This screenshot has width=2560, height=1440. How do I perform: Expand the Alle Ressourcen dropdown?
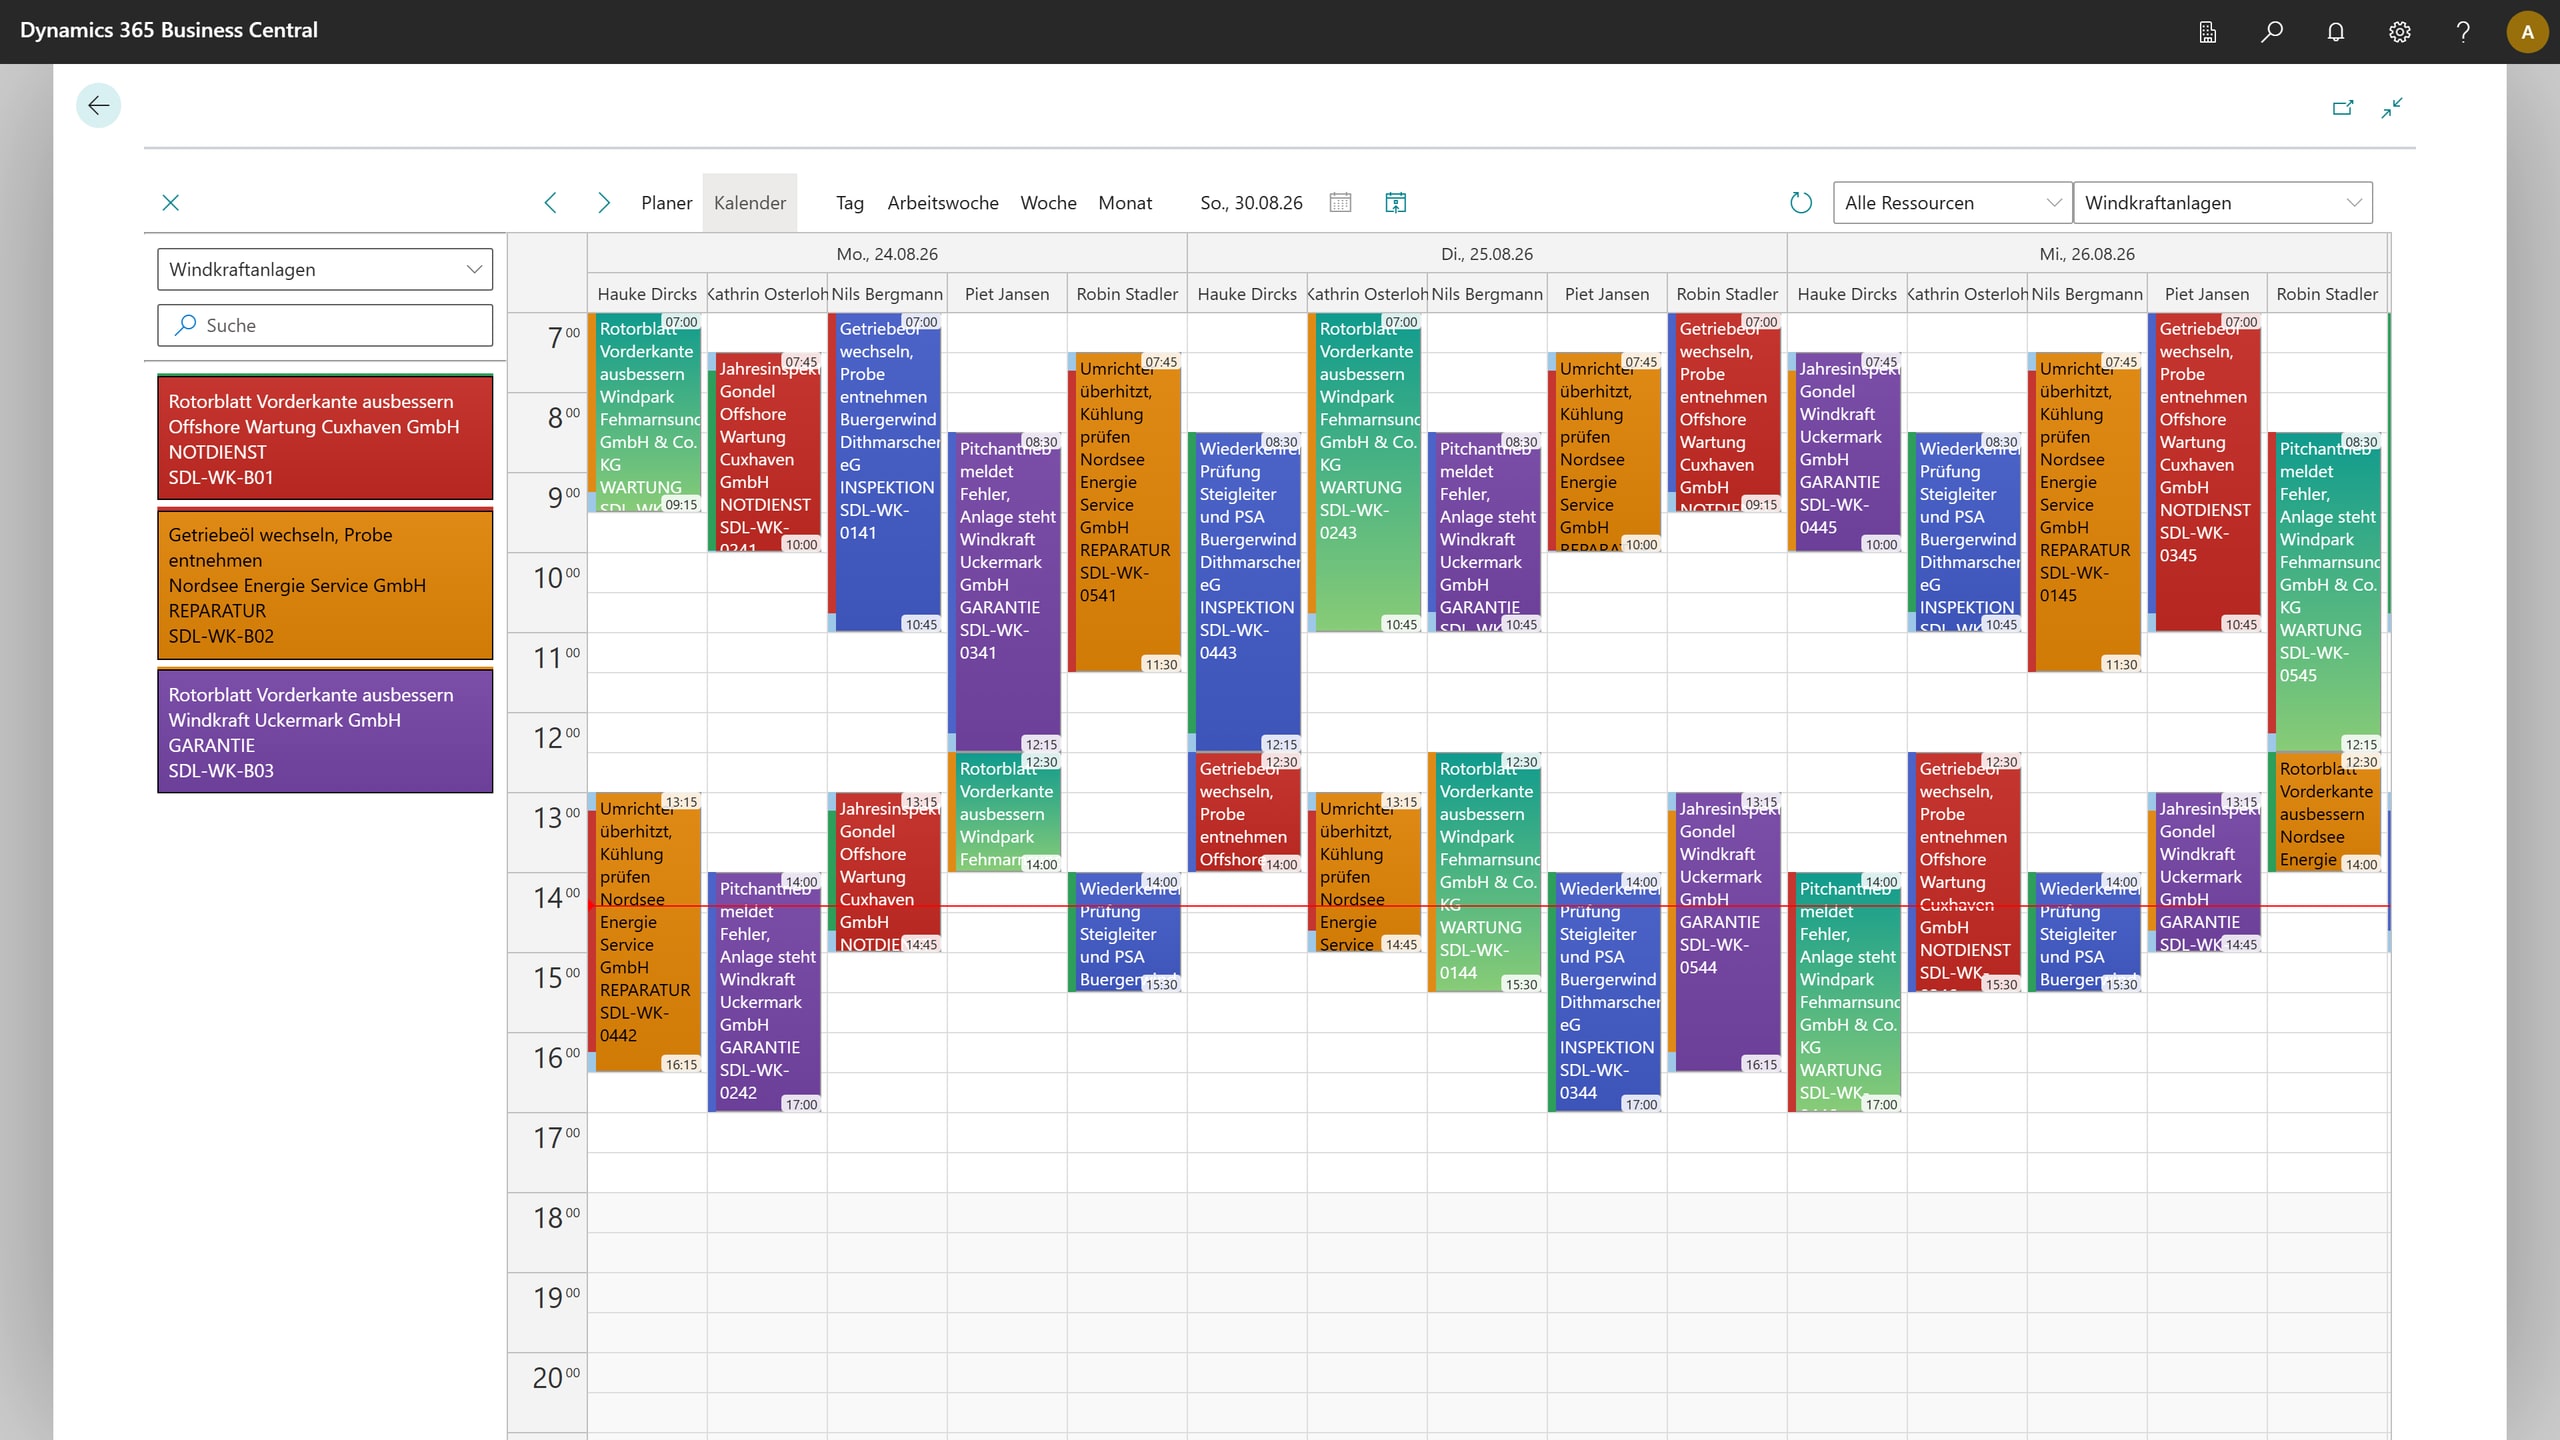point(1951,203)
